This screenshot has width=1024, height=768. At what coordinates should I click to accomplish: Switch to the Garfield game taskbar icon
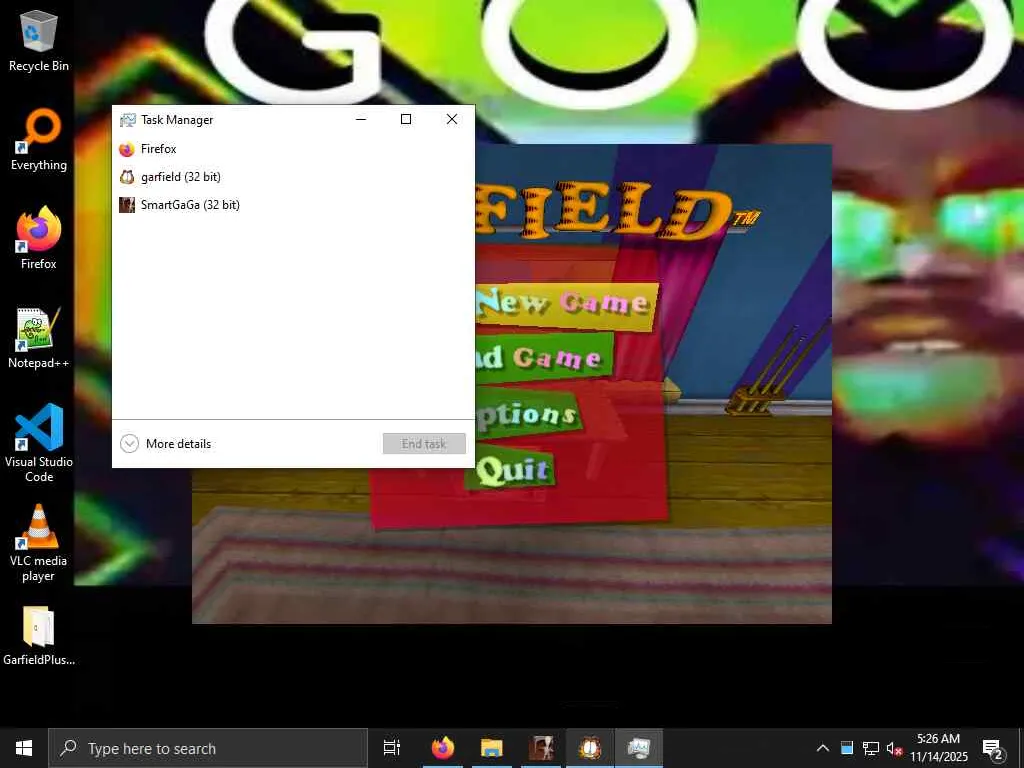click(590, 748)
